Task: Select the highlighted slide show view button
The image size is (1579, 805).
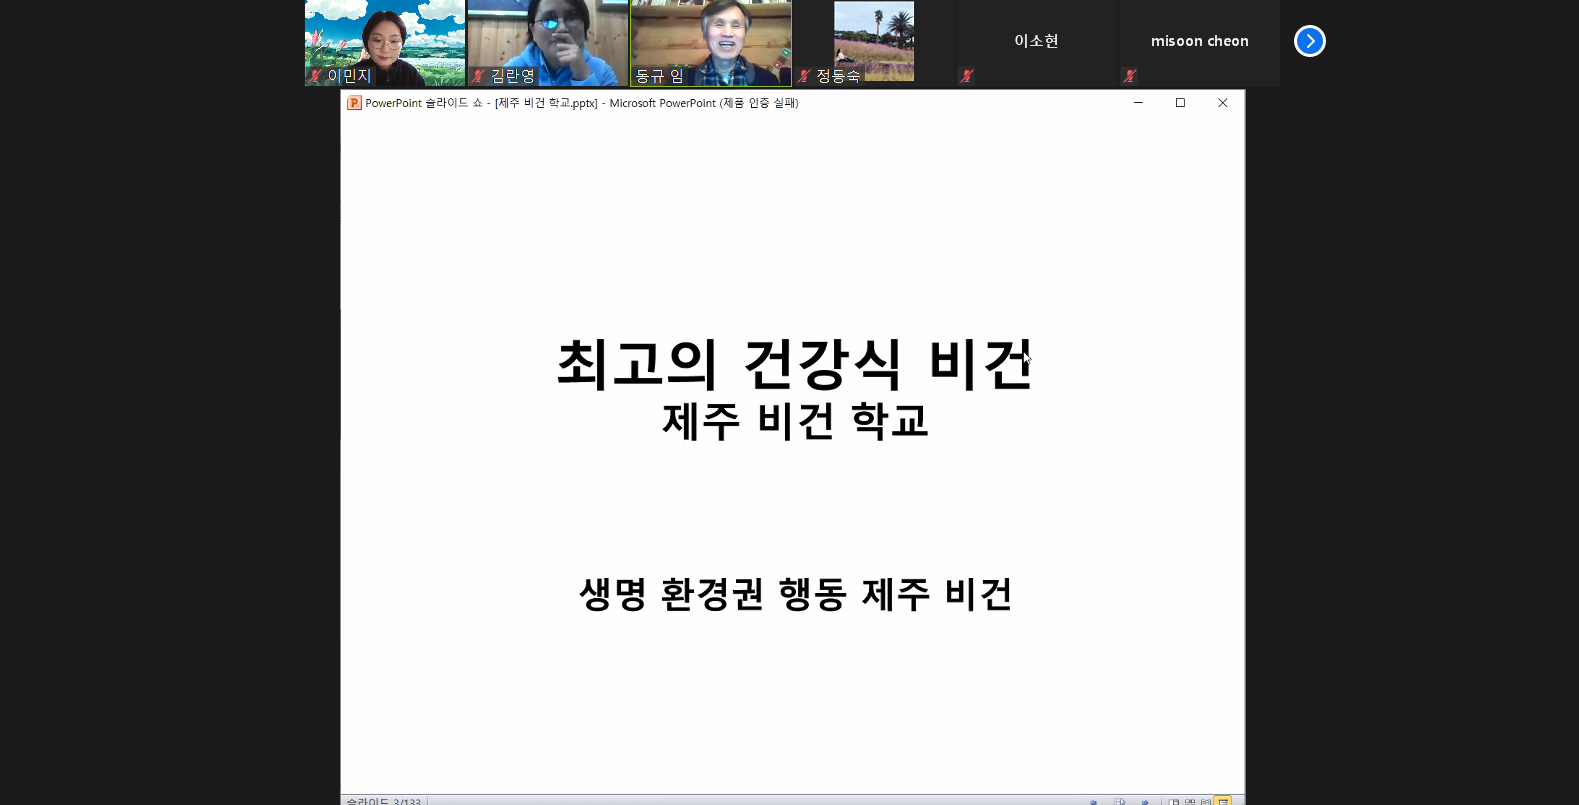Action: pos(1223,800)
